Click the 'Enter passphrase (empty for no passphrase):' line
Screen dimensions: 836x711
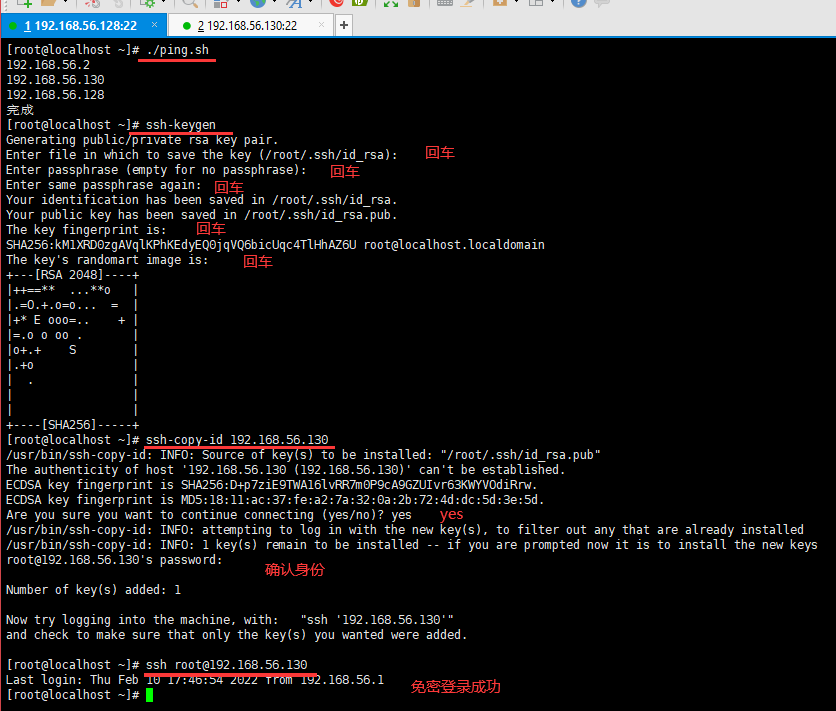pyautogui.click(x=156, y=169)
